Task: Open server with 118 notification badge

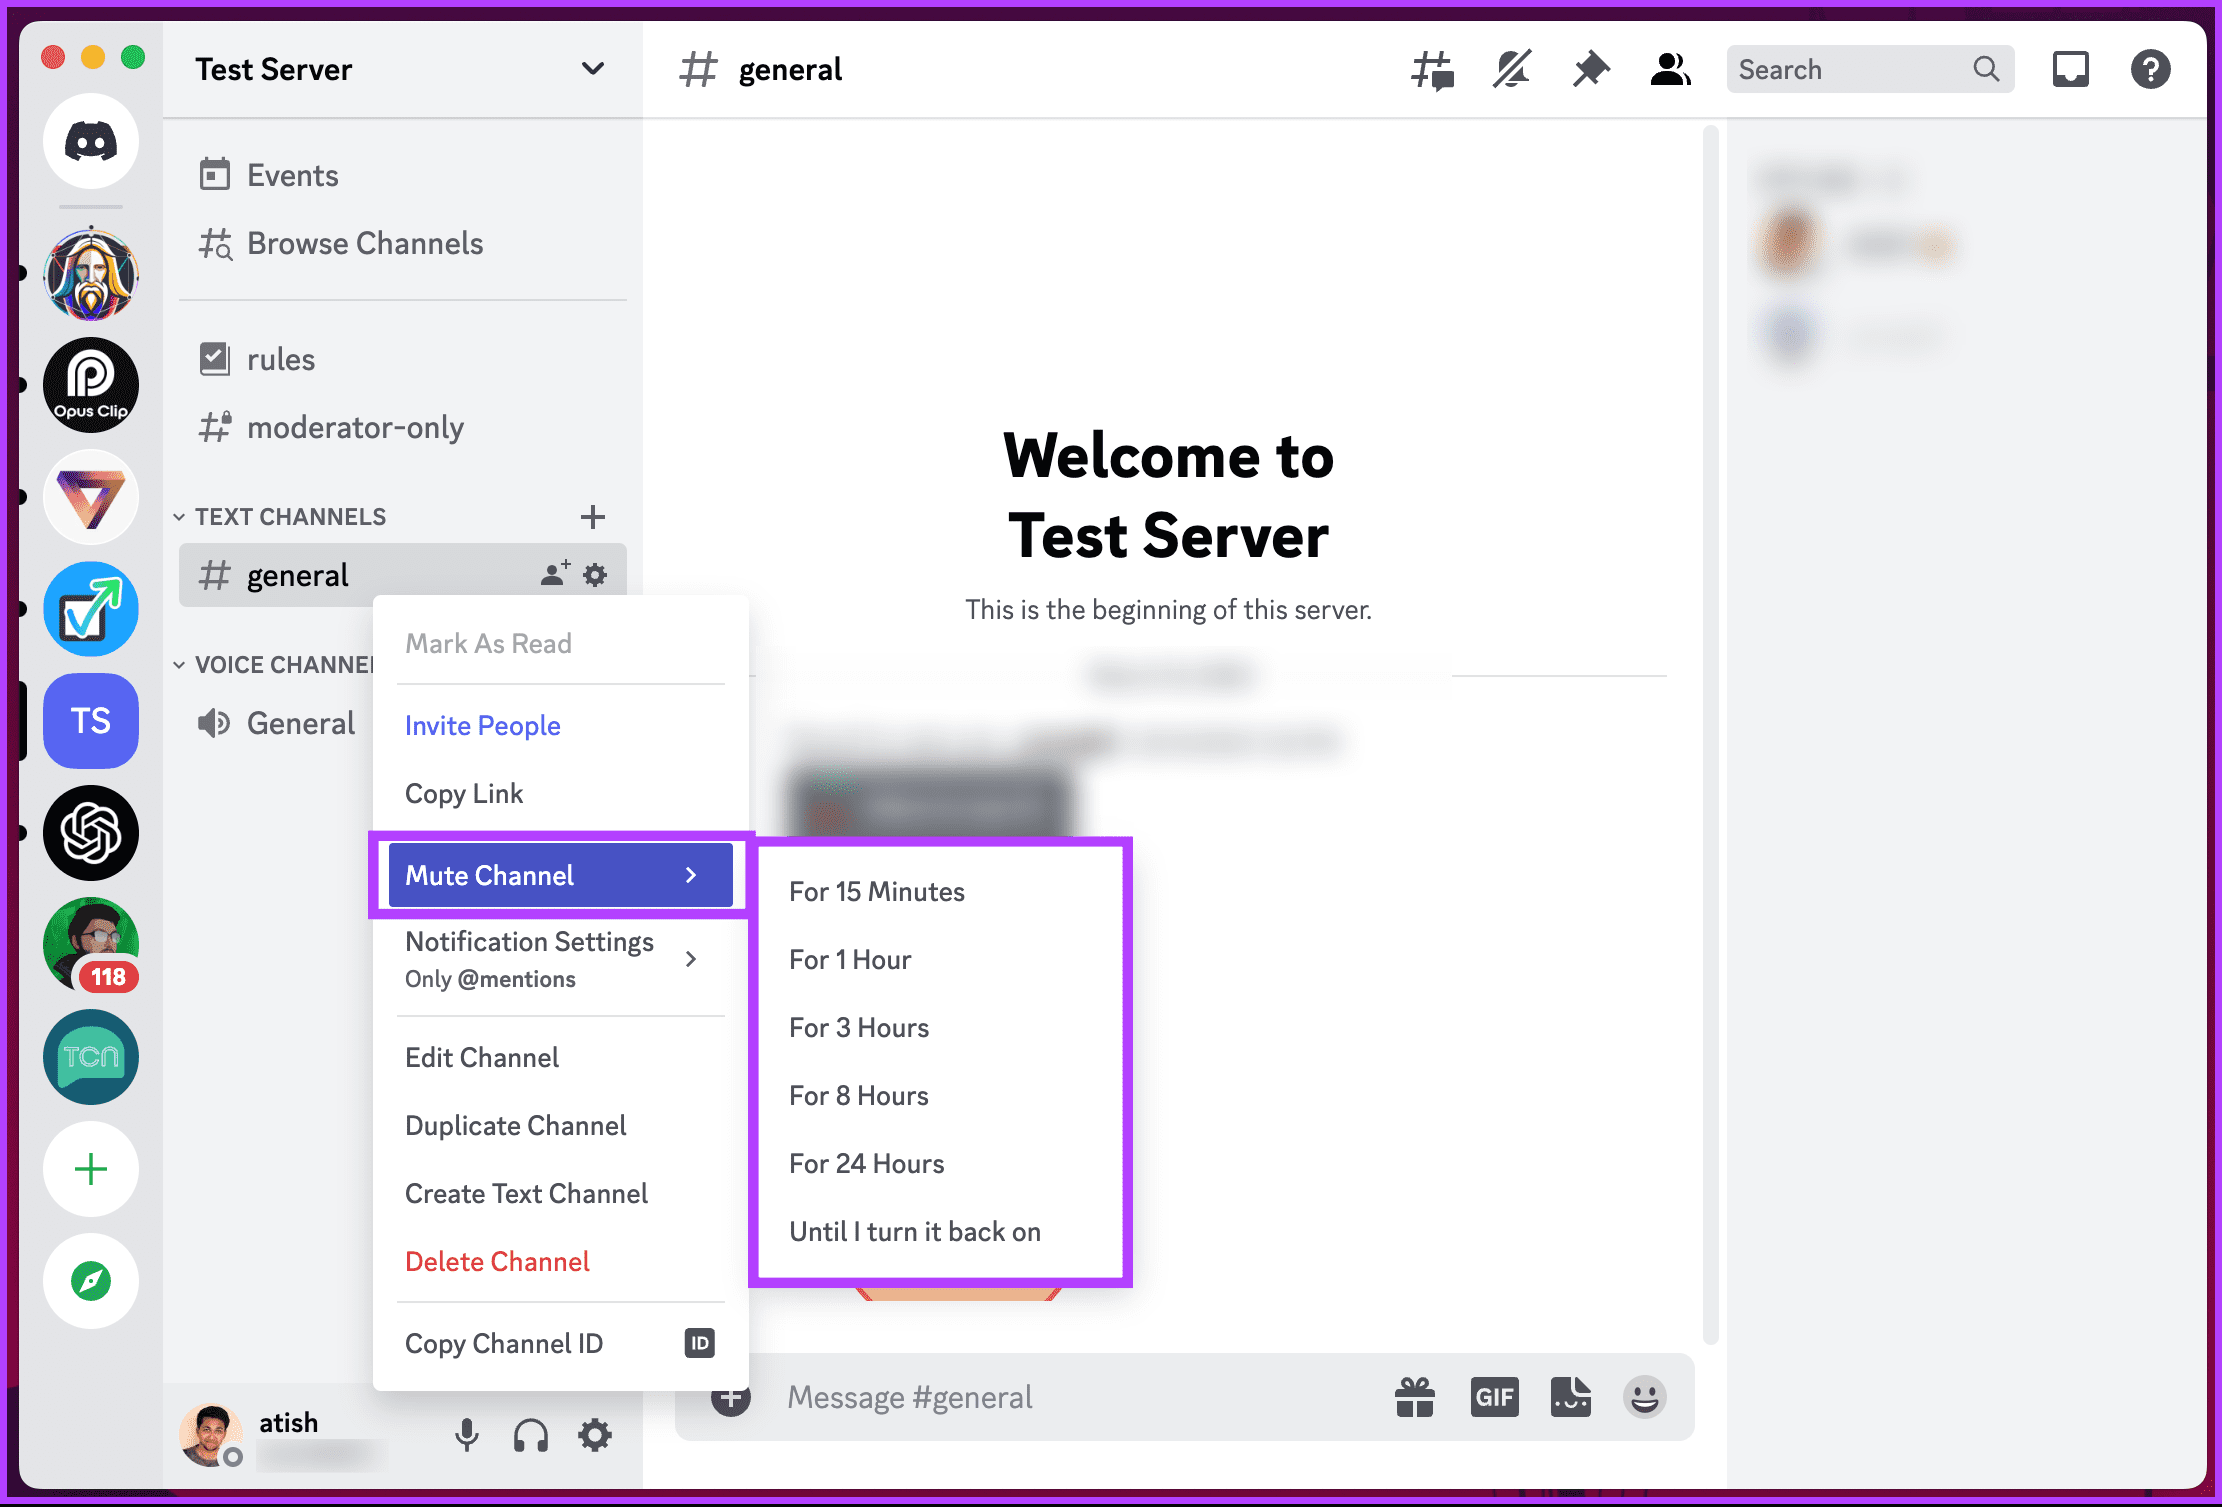Action: pyautogui.click(x=91, y=945)
